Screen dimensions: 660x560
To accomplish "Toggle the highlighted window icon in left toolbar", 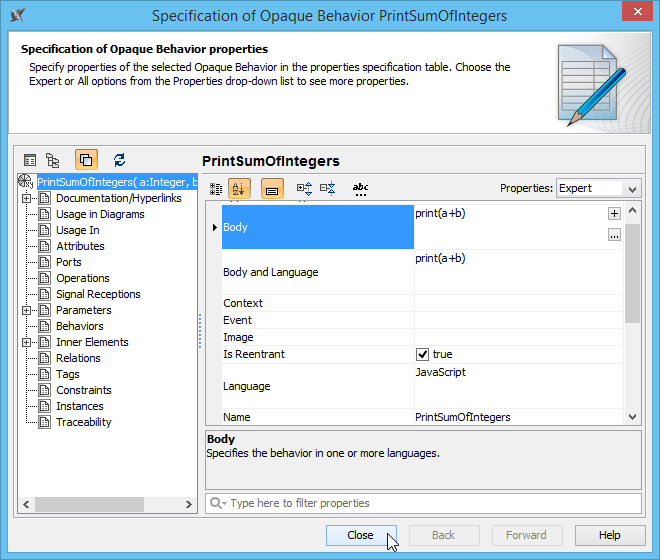I will [86, 160].
